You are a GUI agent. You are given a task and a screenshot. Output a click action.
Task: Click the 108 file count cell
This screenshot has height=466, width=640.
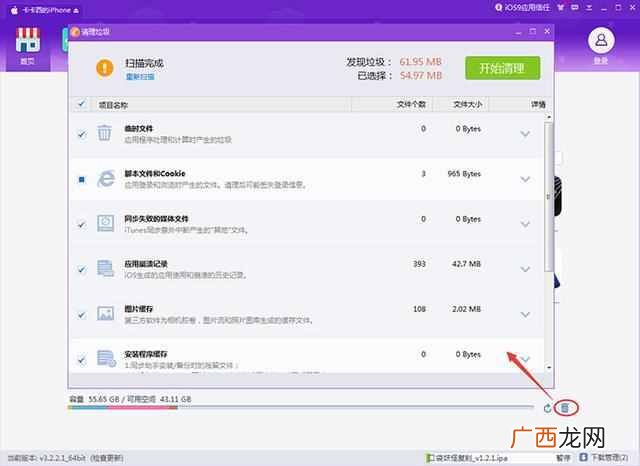point(419,309)
